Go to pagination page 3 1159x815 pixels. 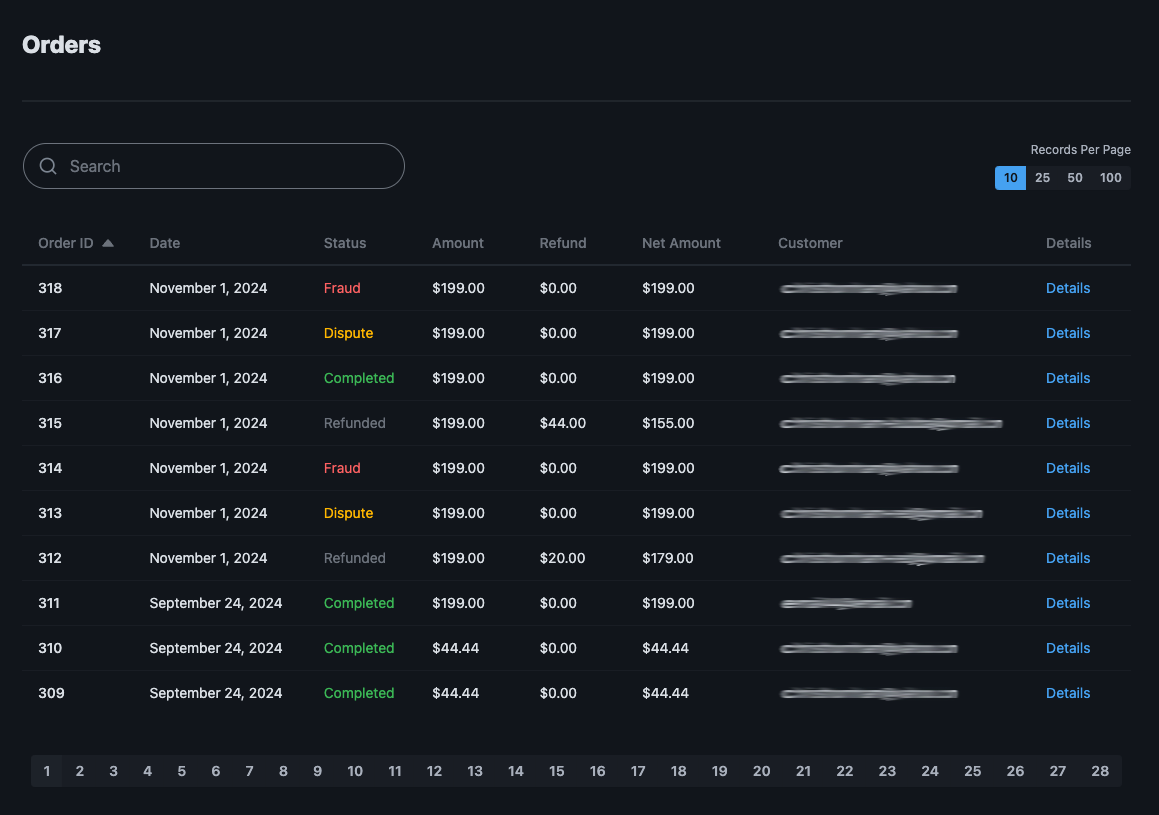[x=113, y=771]
